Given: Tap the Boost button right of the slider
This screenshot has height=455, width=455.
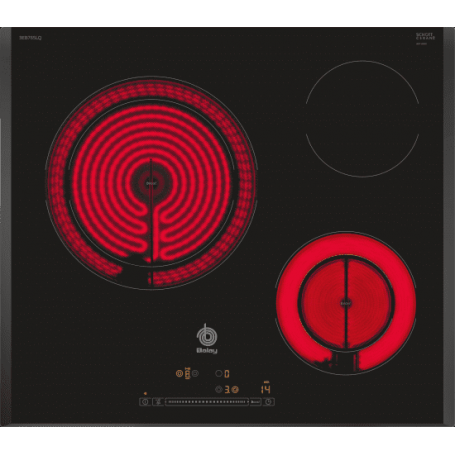Looking at the screenshot, I should click(x=256, y=402).
